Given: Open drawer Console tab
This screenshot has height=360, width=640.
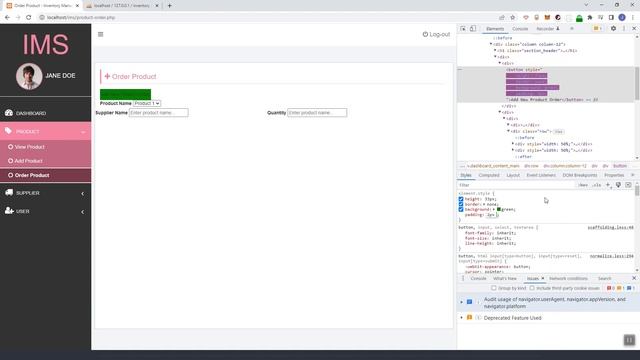Looking at the screenshot, I should pyautogui.click(x=478, y=278).
